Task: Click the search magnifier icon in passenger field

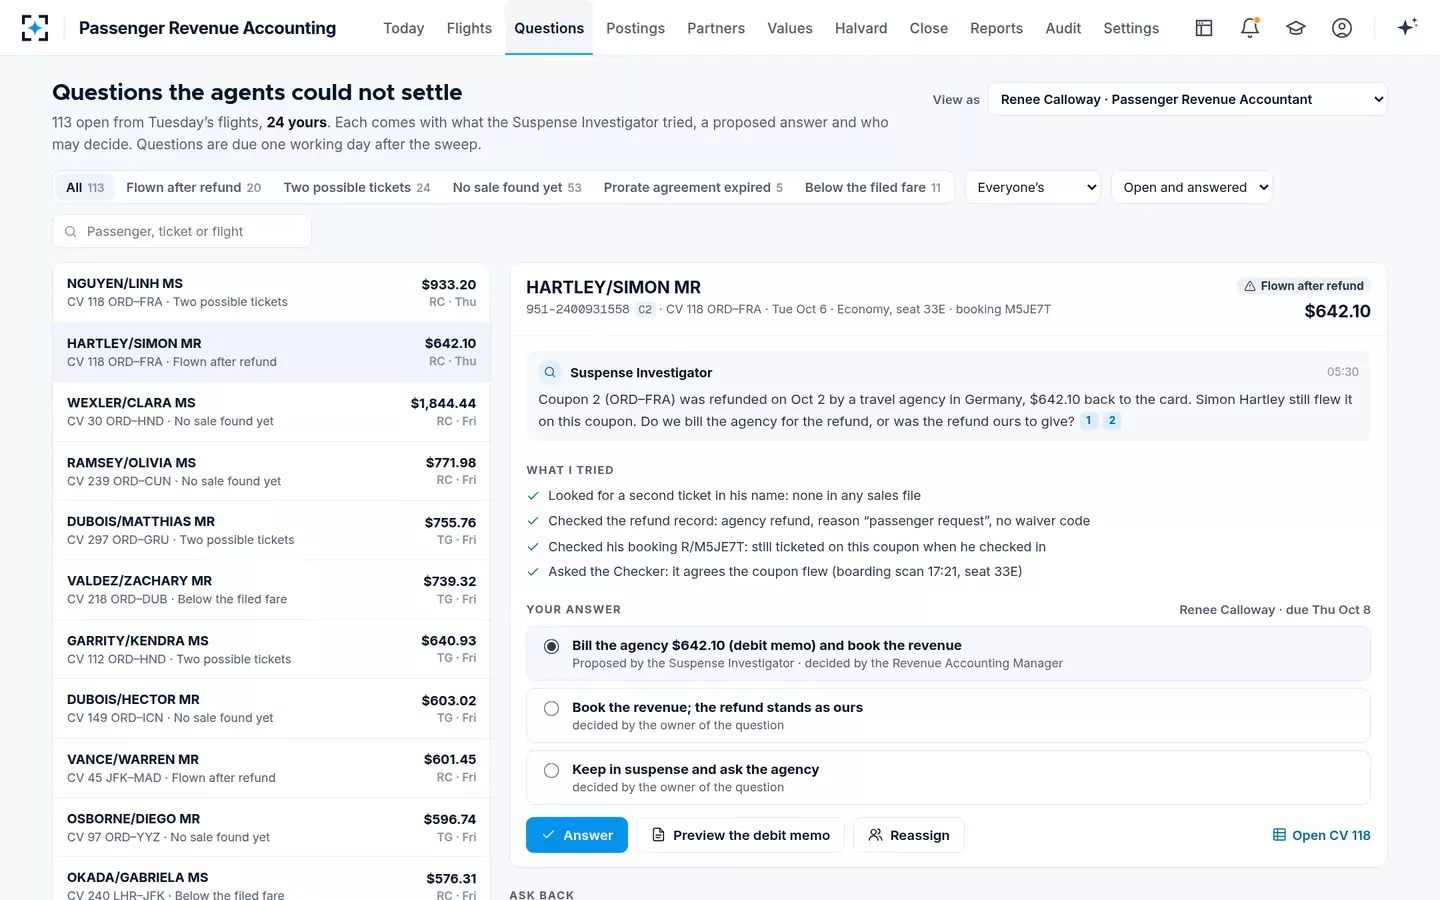Action: click(x=71, y=232)
